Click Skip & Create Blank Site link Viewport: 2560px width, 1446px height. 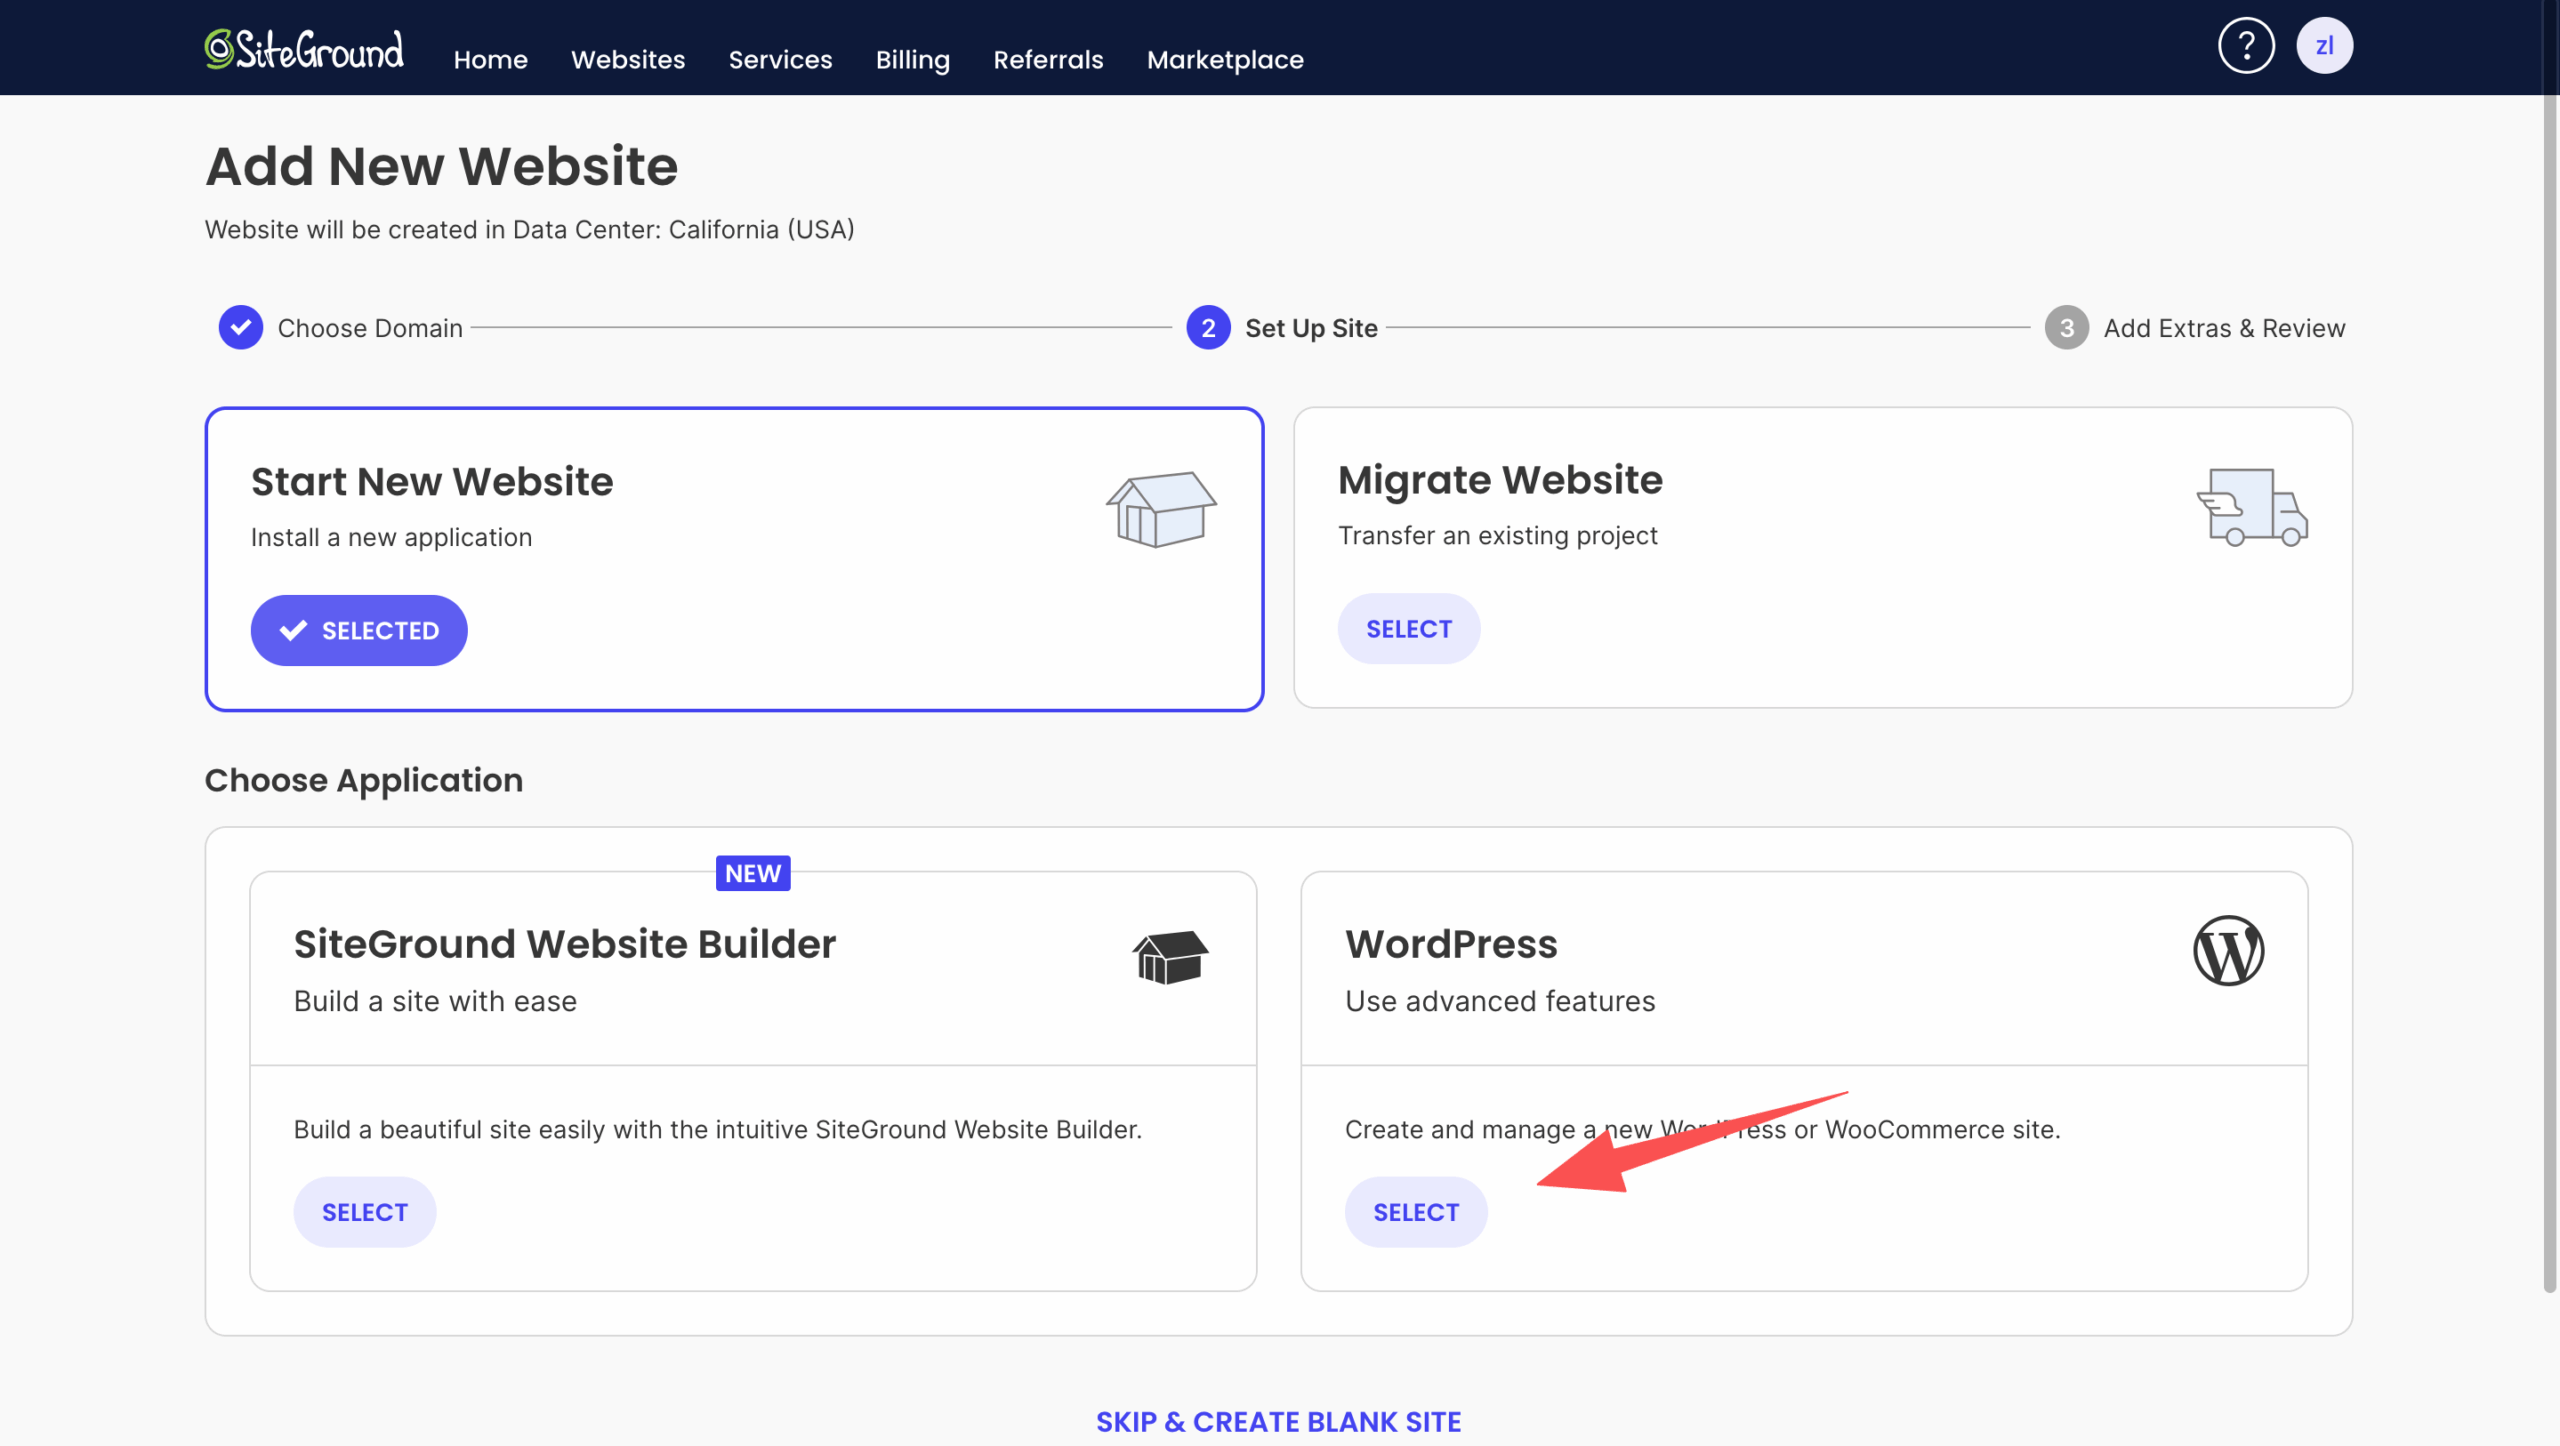pyautogui.click(x=1278, y=1421)
